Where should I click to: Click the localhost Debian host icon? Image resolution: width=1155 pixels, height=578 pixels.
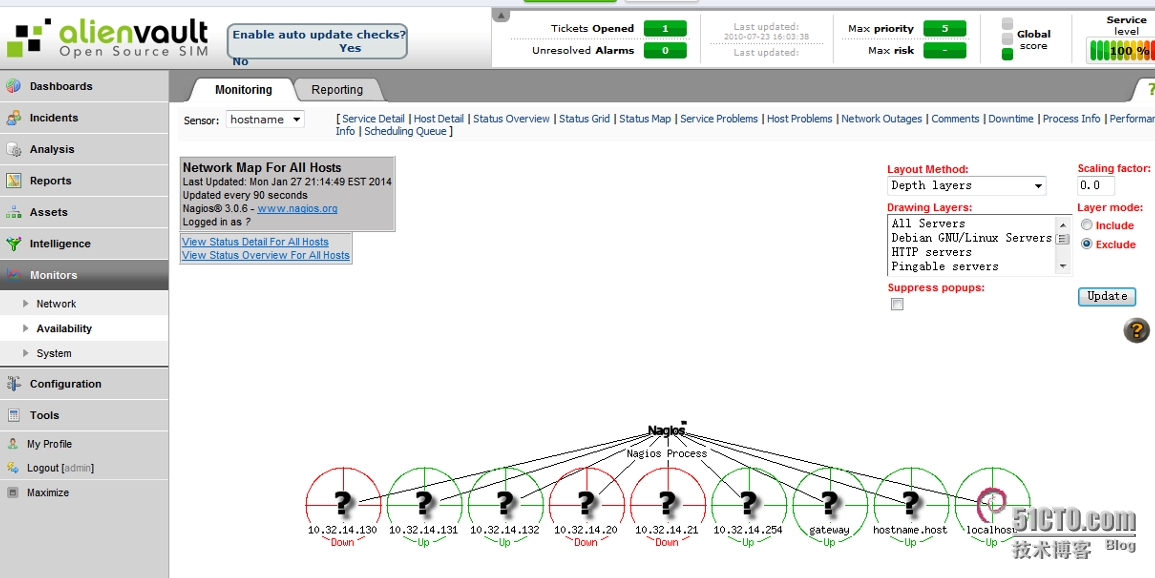(x=991, y=504)
